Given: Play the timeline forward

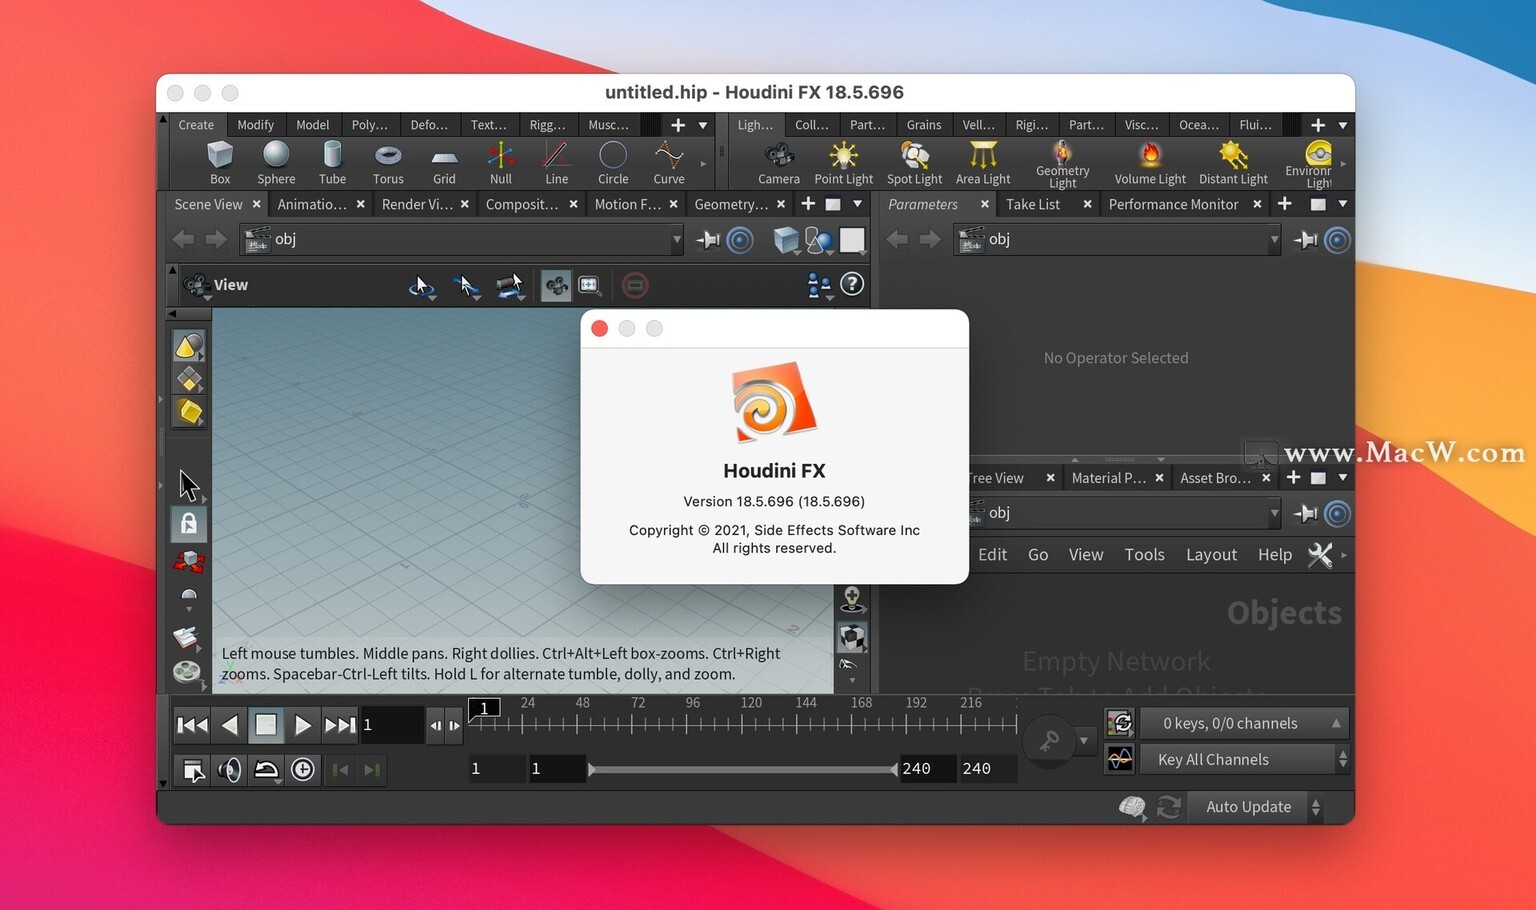Looking at the screenshot, I should [x=302, y=724].
